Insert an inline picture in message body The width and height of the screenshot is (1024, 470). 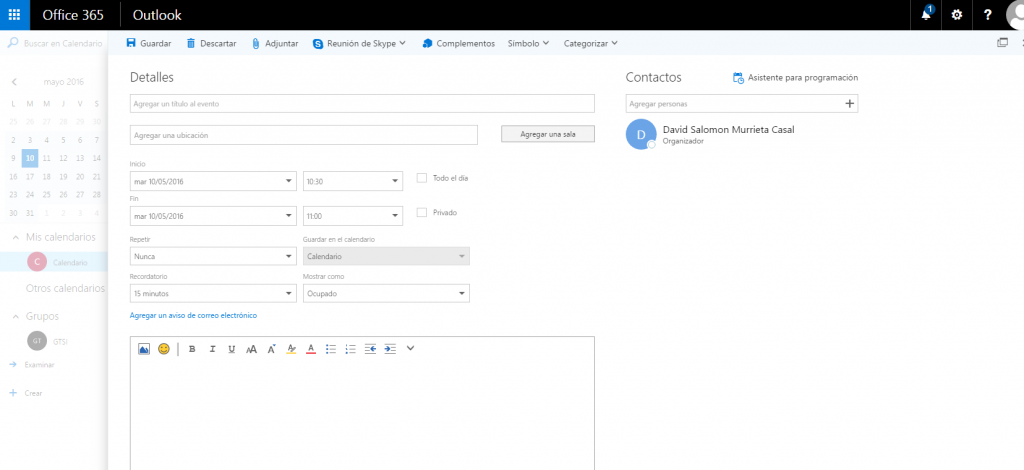pos(143,349)
